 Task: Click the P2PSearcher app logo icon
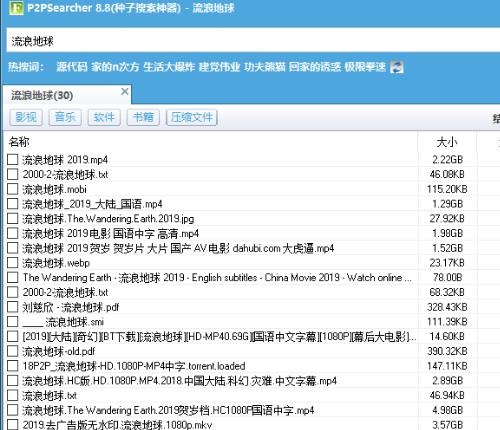(x=16, y=8)
